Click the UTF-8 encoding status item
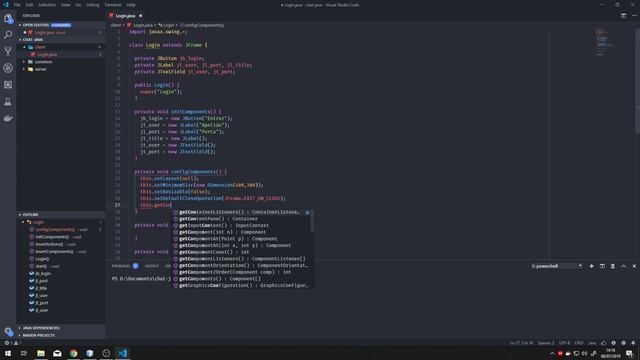 (564, 343)
